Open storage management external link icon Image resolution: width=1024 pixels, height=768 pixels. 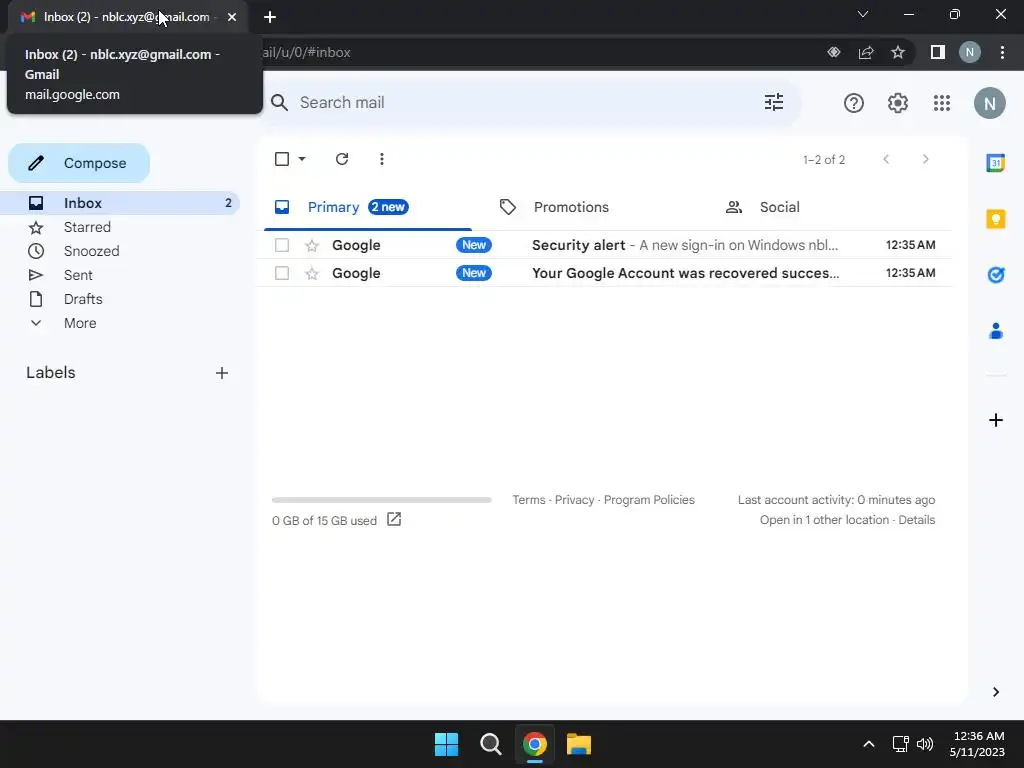click(x=394, y=520)
